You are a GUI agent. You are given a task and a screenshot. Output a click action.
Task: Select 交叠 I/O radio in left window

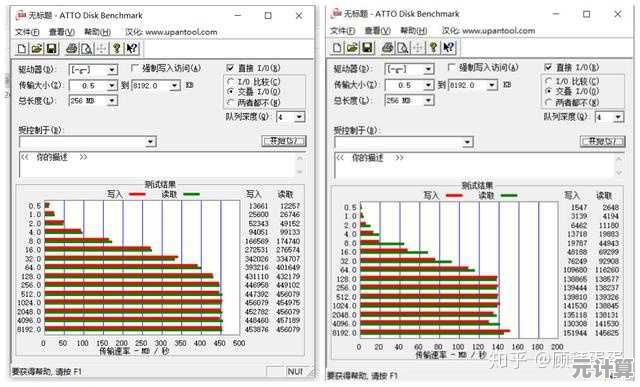(x=231, y=91)
